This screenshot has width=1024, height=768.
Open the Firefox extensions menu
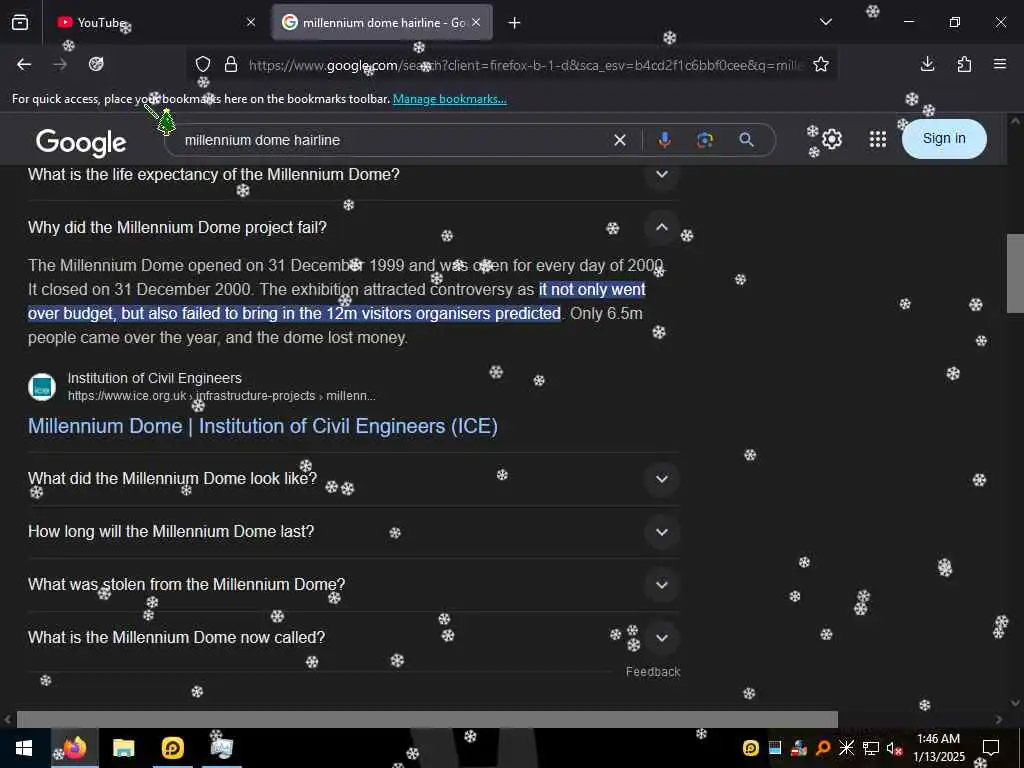pos(964,64)
